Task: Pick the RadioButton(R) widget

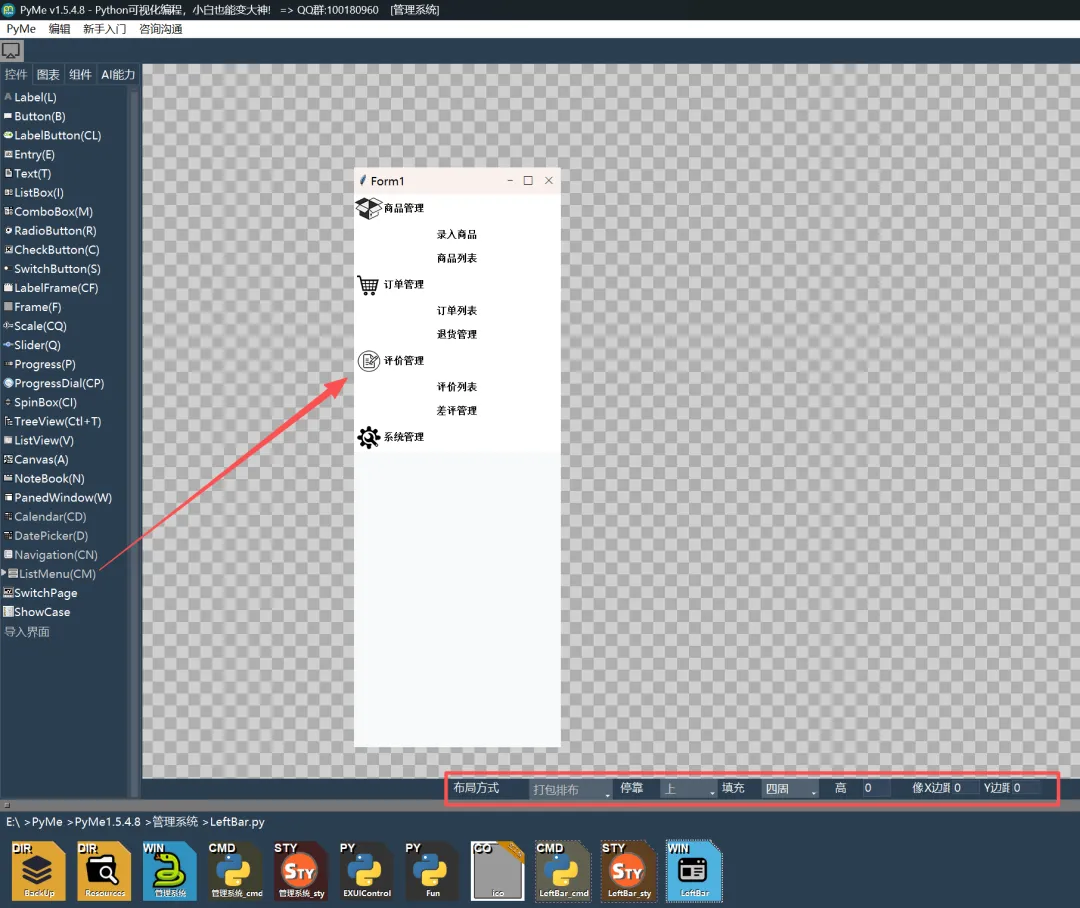Action: pos(50,231)
